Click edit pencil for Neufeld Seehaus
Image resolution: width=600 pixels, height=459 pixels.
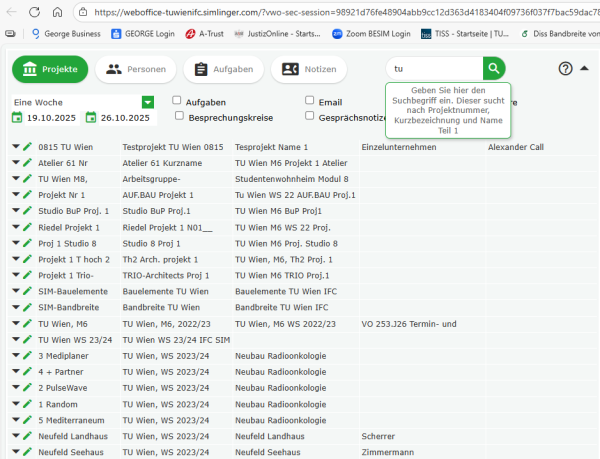pos(28,453)
